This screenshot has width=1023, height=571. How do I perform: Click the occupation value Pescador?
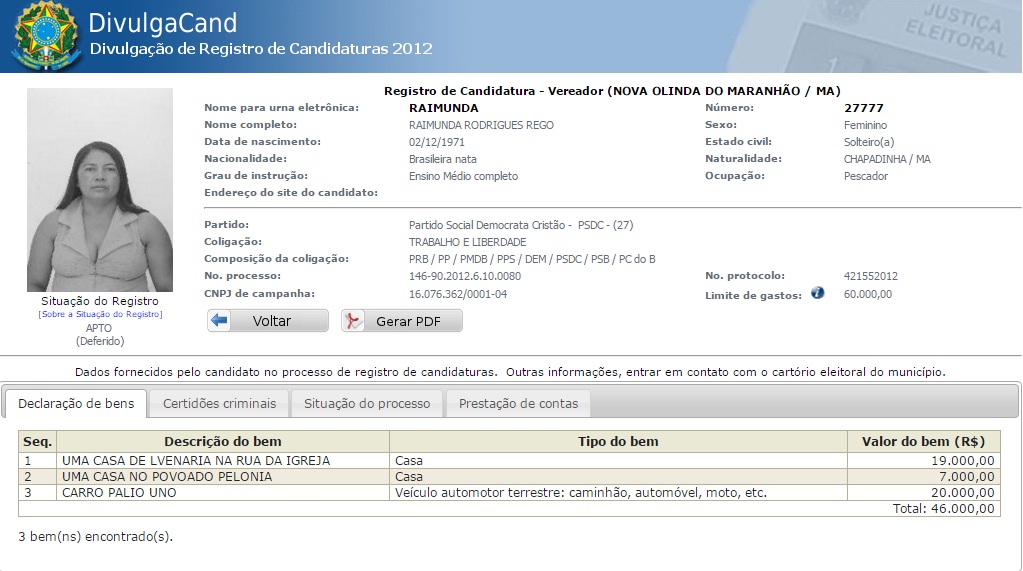click(x=866, y=176)
